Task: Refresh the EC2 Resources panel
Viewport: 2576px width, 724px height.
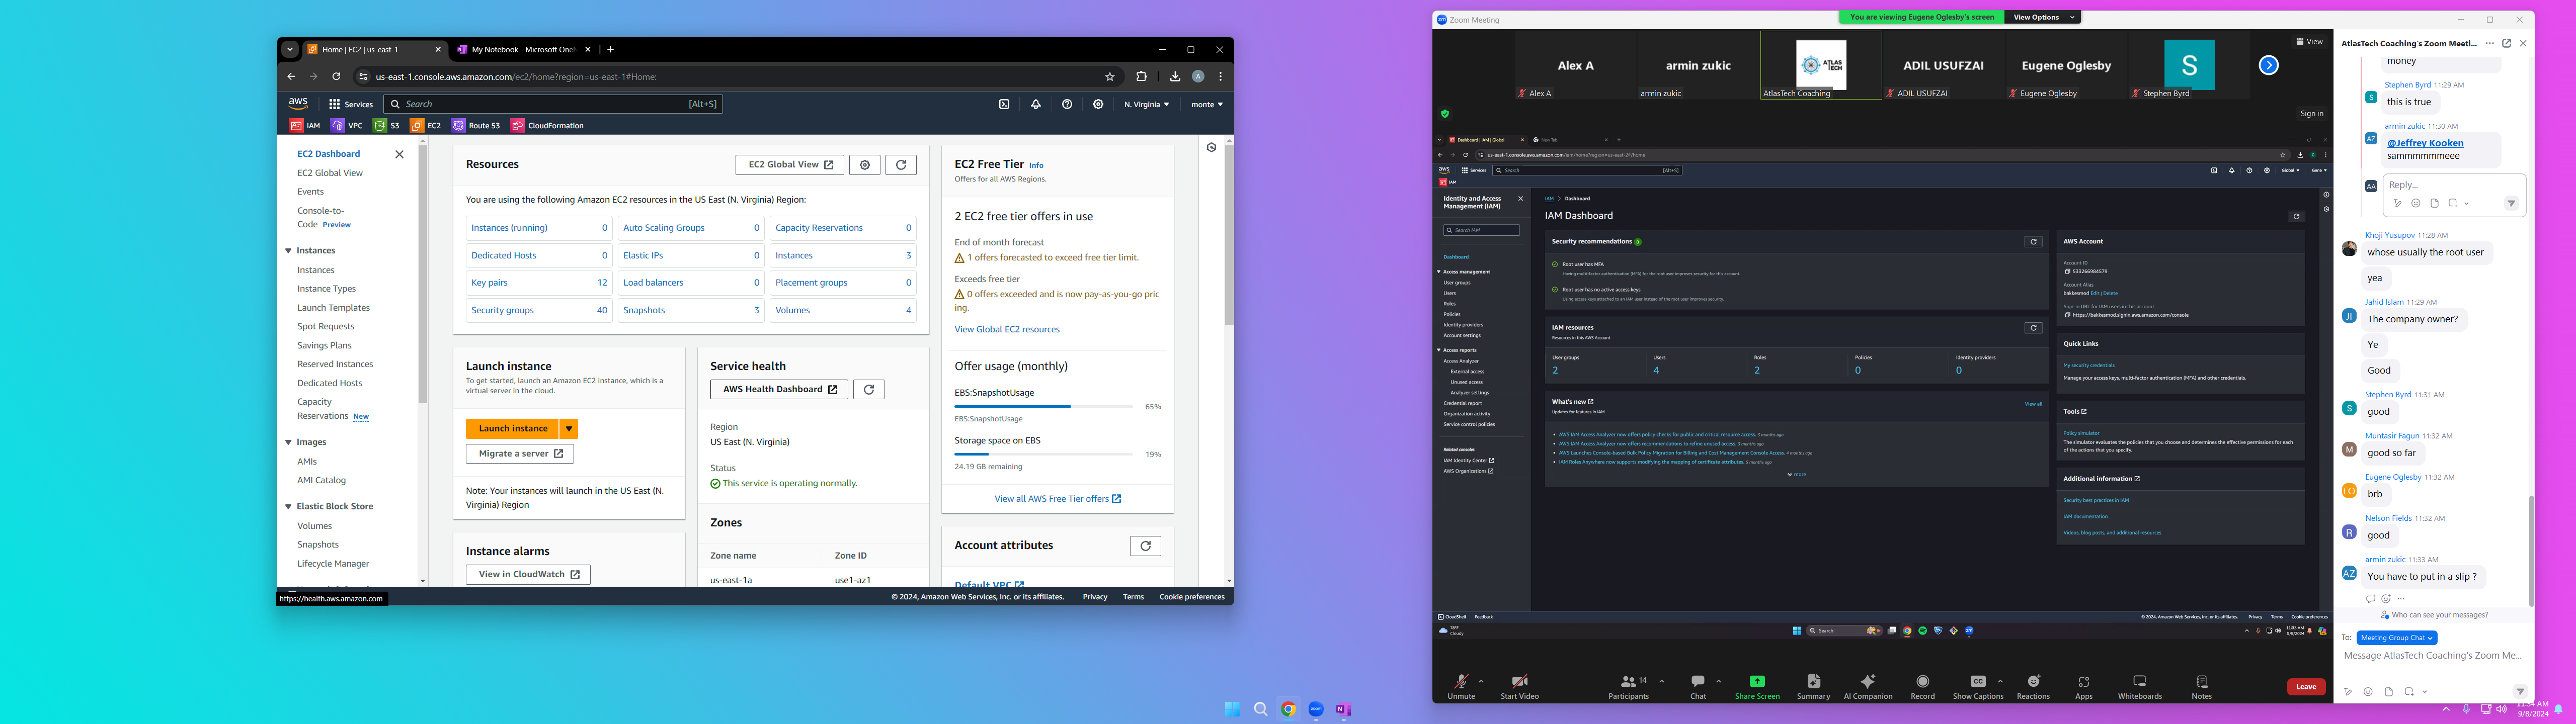Action: click(x=900, y=165)
